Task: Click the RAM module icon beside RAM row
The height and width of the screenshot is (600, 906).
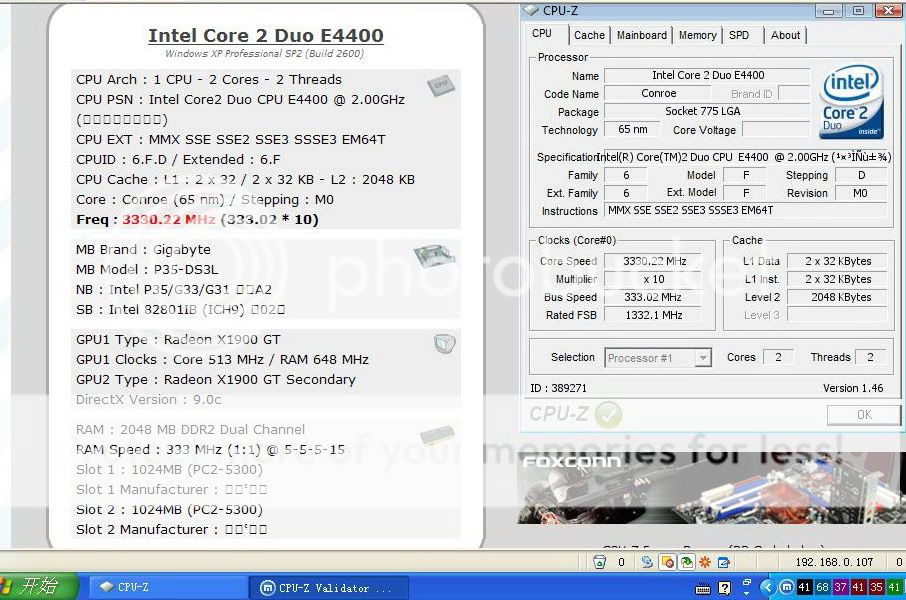Action: point(437,435)
